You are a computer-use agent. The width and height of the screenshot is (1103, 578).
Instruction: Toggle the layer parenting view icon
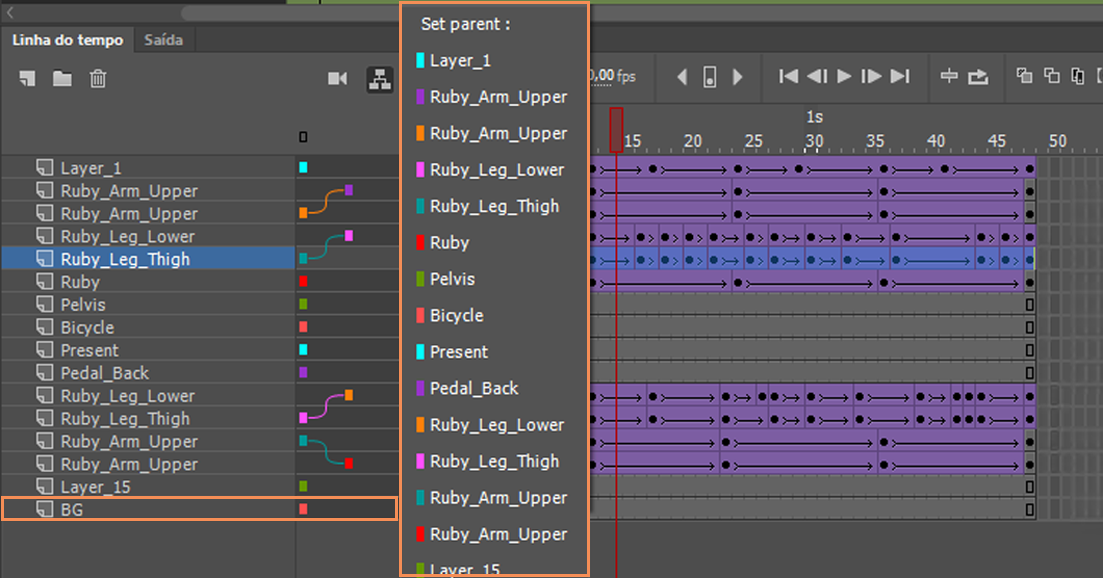pyautogui.click(x=380, y=79)
